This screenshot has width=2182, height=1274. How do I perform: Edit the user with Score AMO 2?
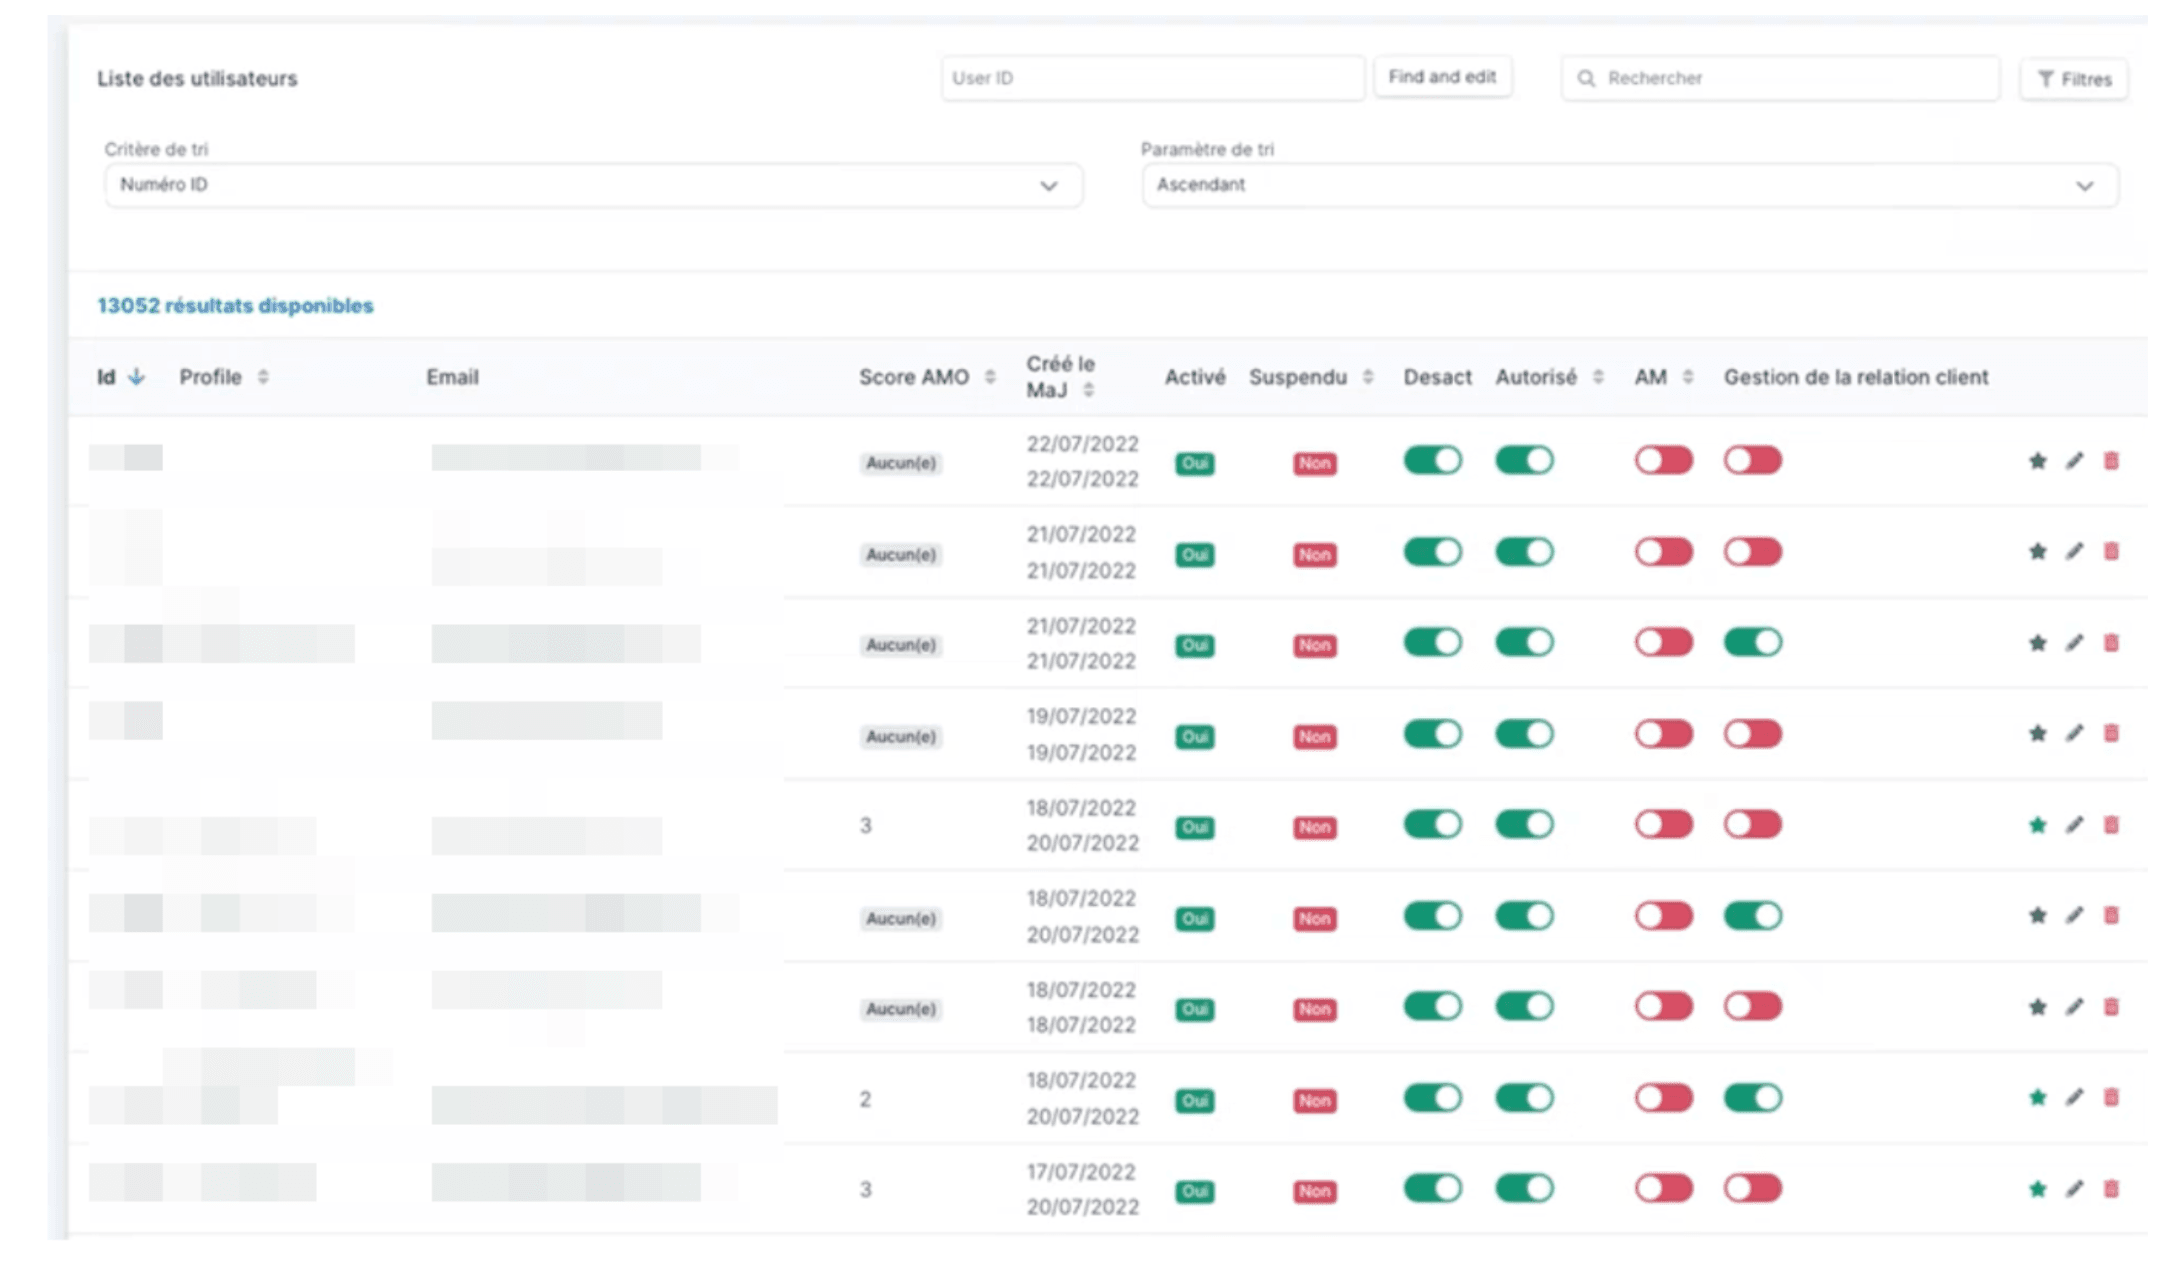[x=2075, y=1098]
